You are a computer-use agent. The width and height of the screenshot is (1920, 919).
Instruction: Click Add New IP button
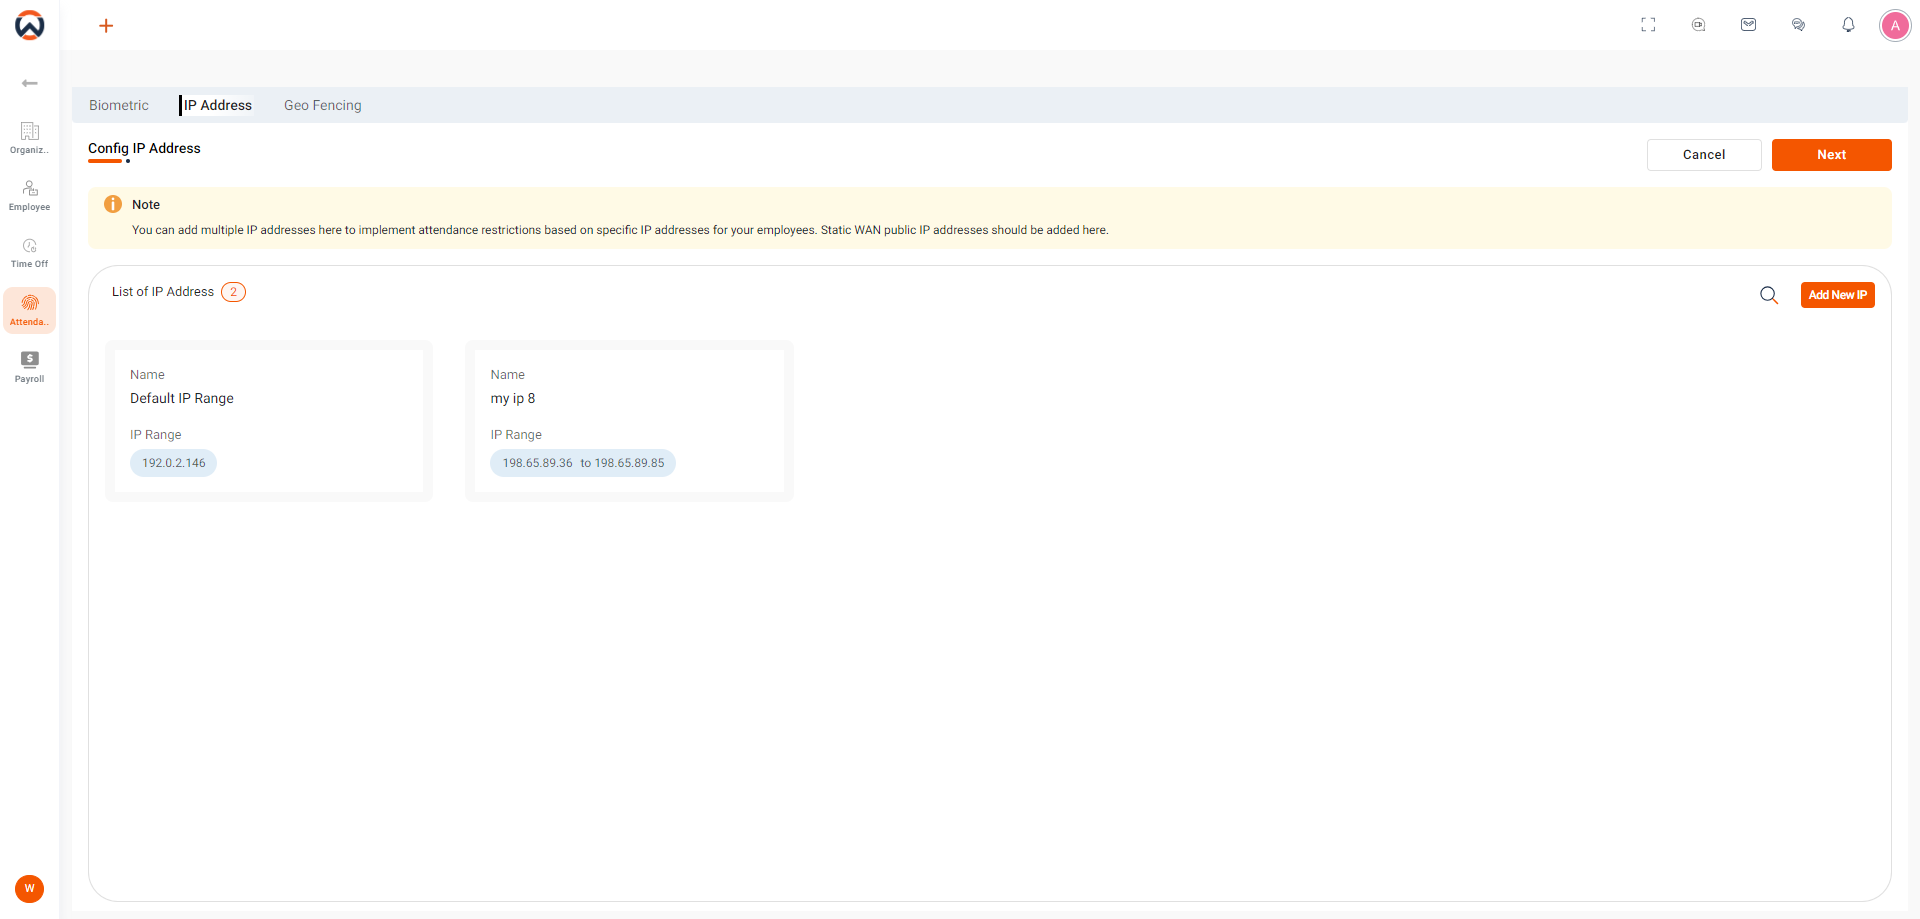[1838, 295]
